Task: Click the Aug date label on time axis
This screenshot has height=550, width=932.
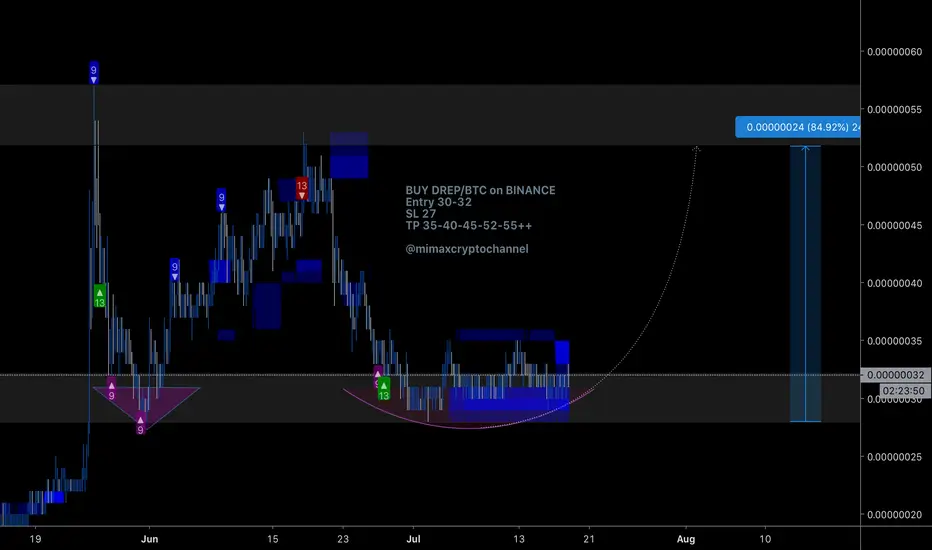Action: tap(686, 539)
